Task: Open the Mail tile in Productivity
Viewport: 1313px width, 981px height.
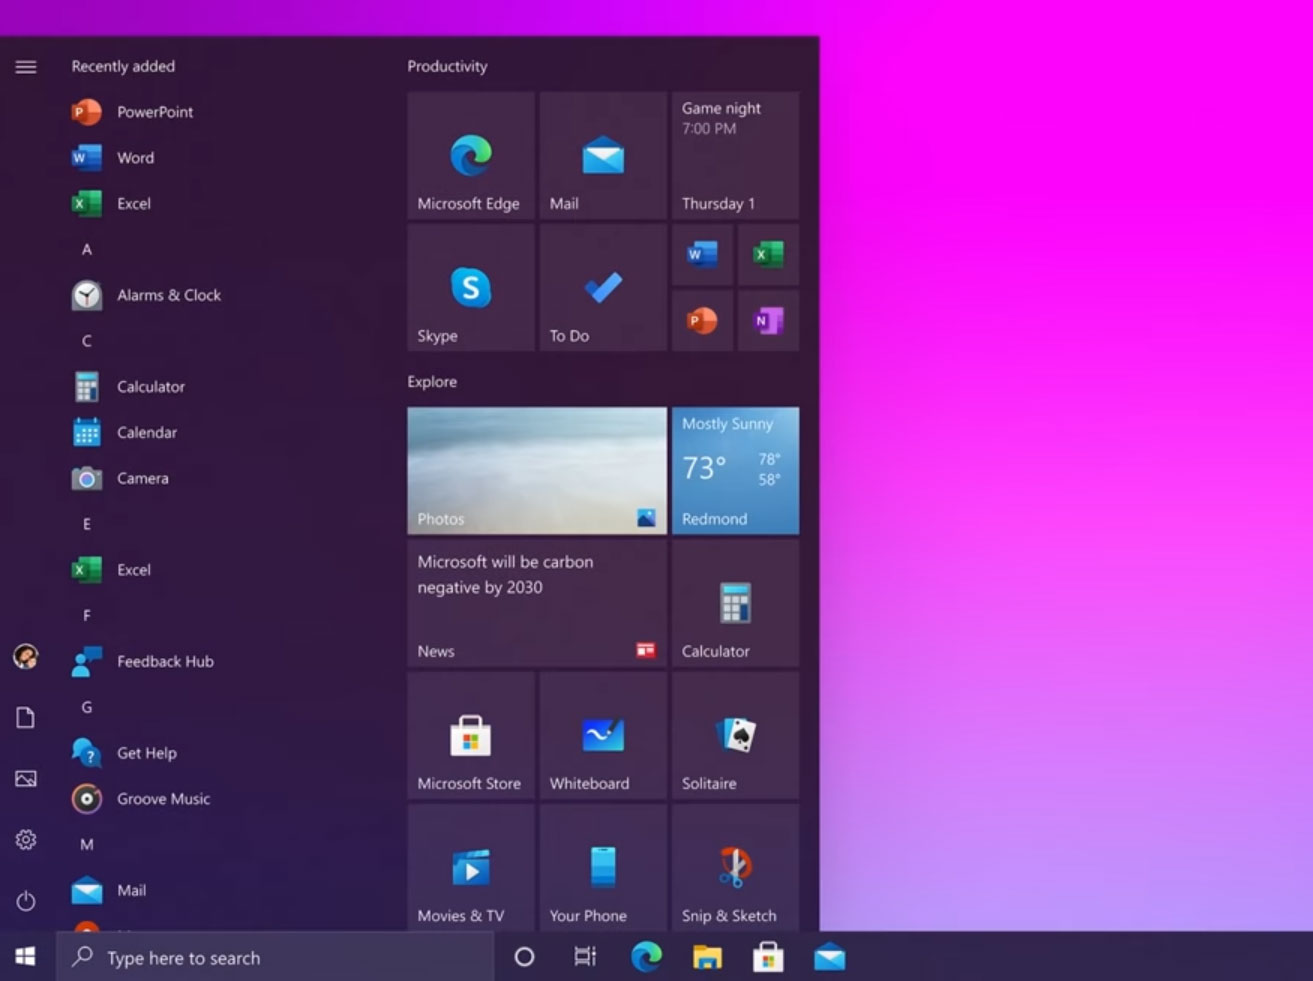Action: [603, 156]
